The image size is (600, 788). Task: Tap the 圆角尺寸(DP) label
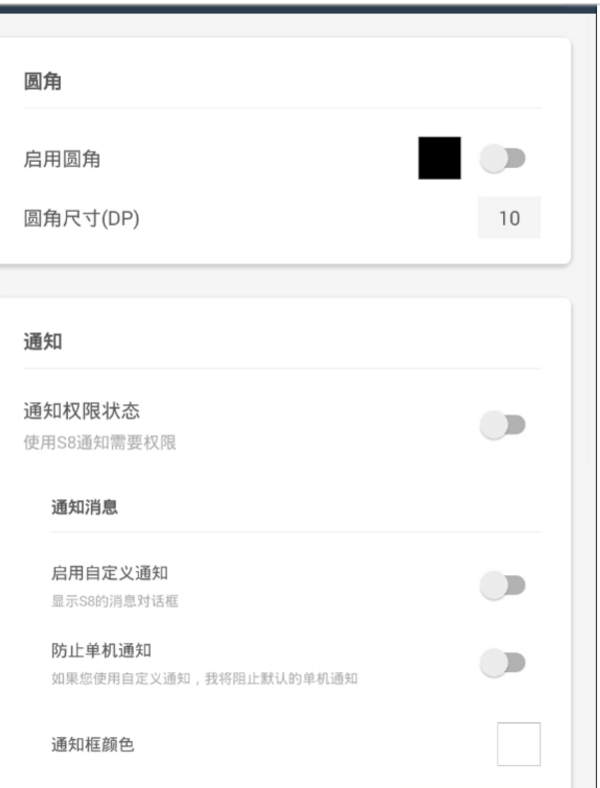click(81, 219)
